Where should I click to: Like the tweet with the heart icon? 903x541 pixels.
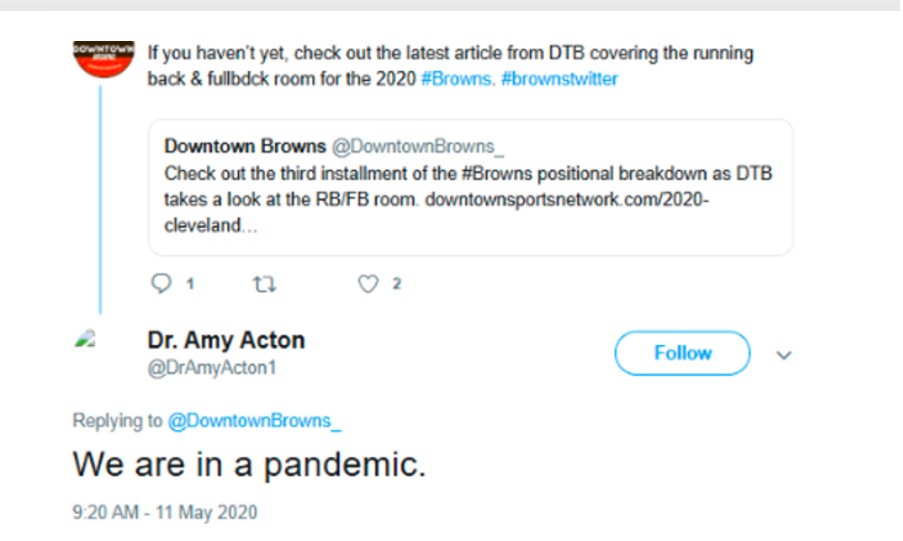[368, 284]
